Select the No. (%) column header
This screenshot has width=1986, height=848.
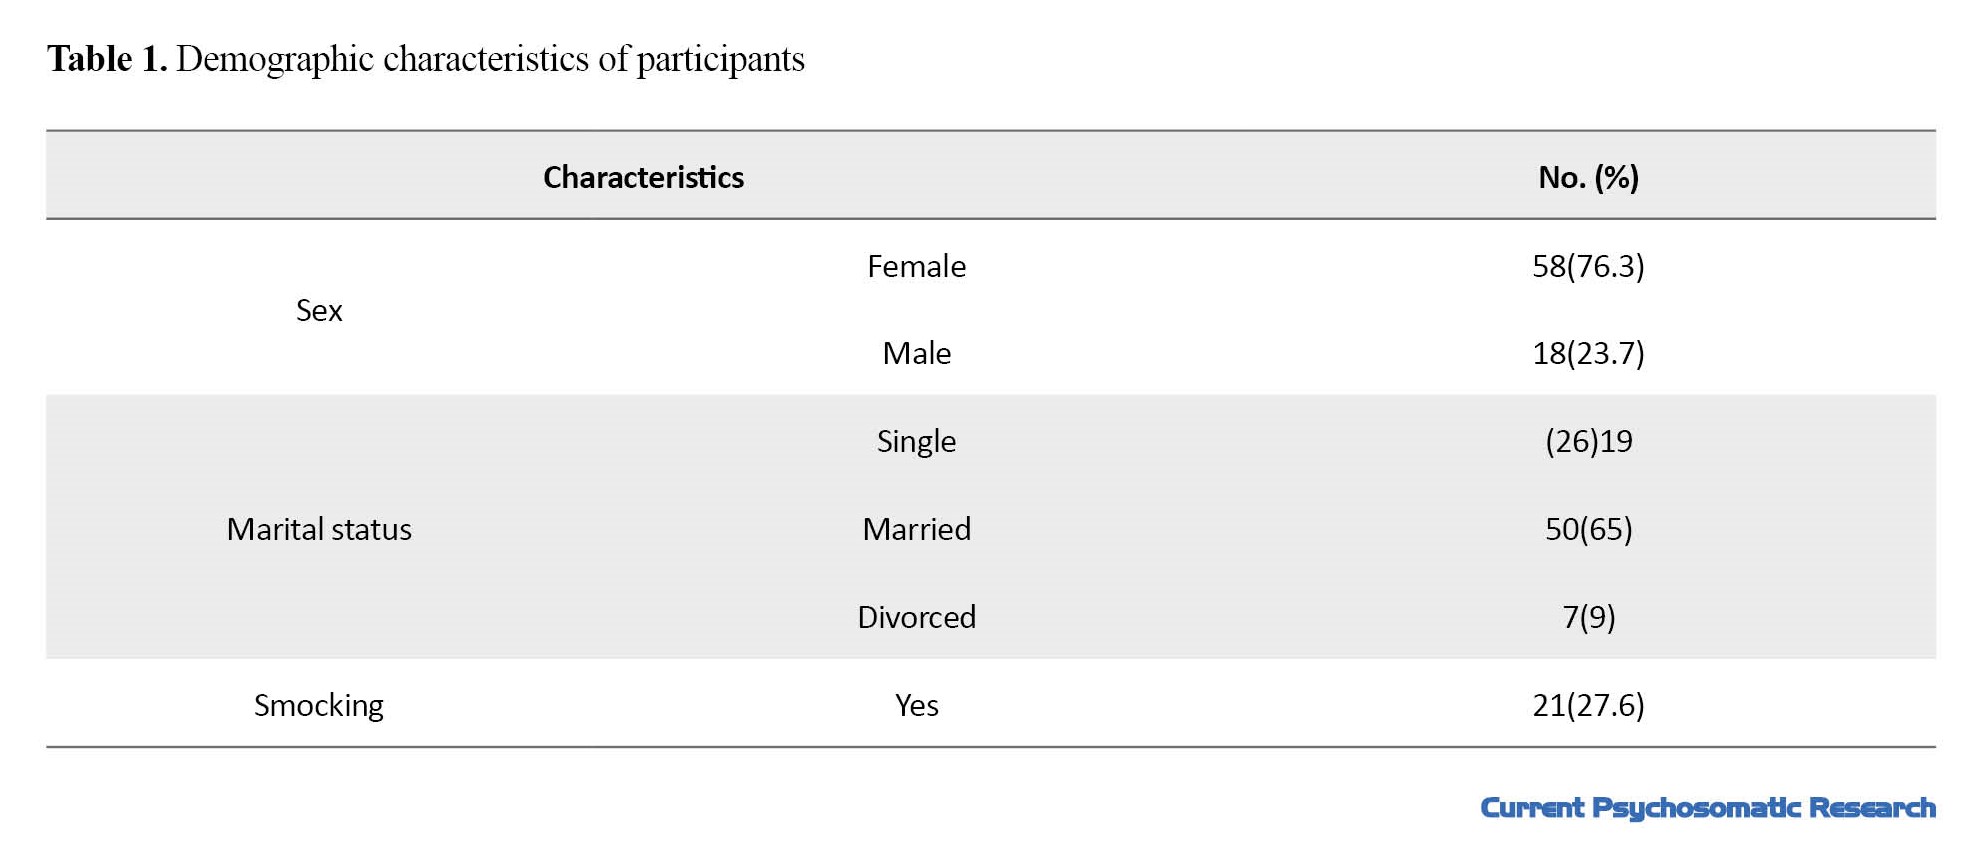[x=1588, y=177]
